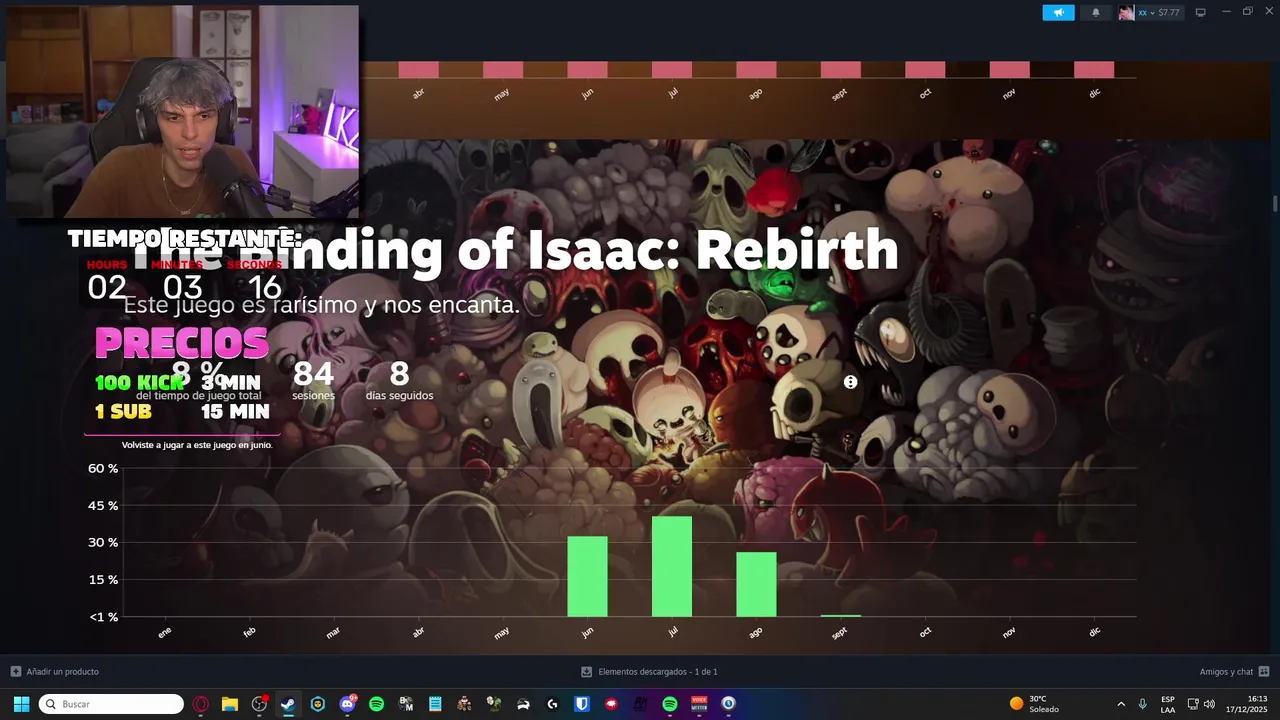Click the downloads icon in Steam footer
Image resolution: width=1280 pixels, height=720 pixels.
(x=587, y=672)
